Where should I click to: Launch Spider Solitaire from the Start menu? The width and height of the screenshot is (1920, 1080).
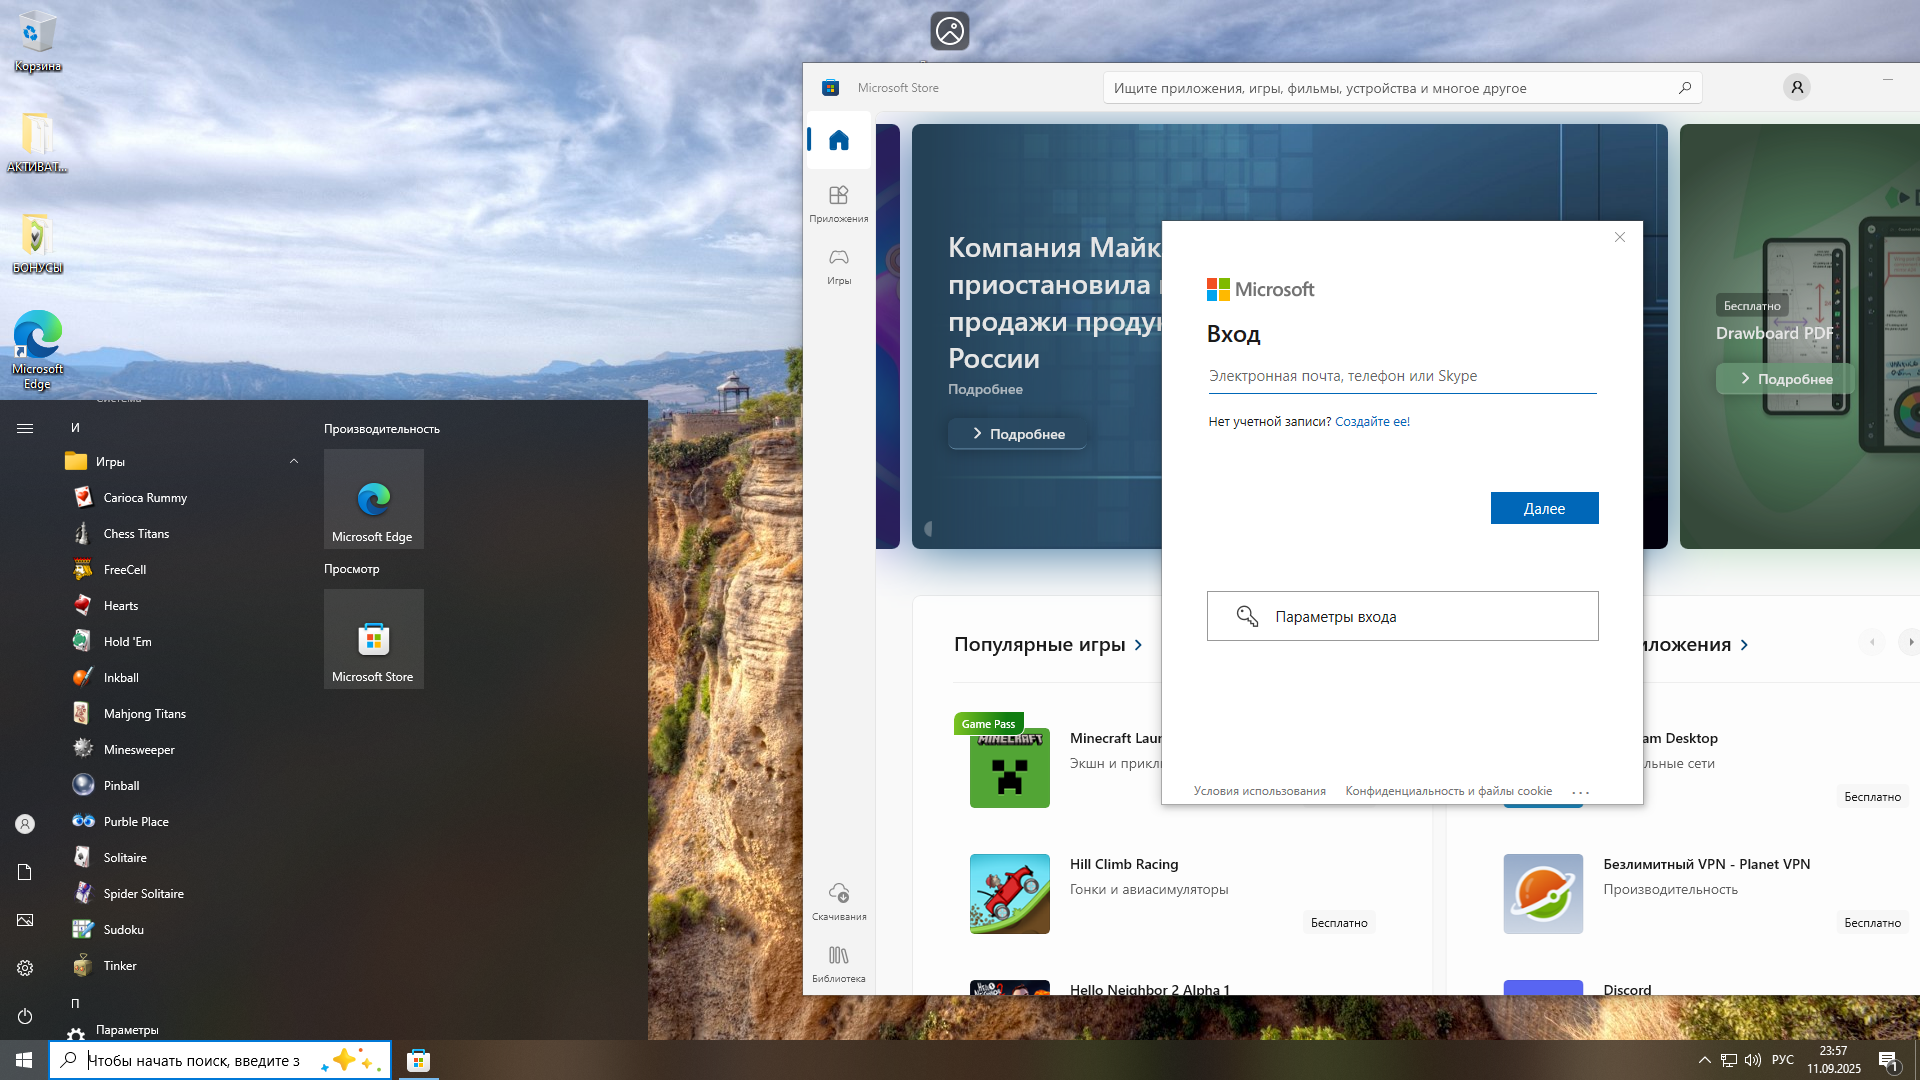click(x=180, y=894)
